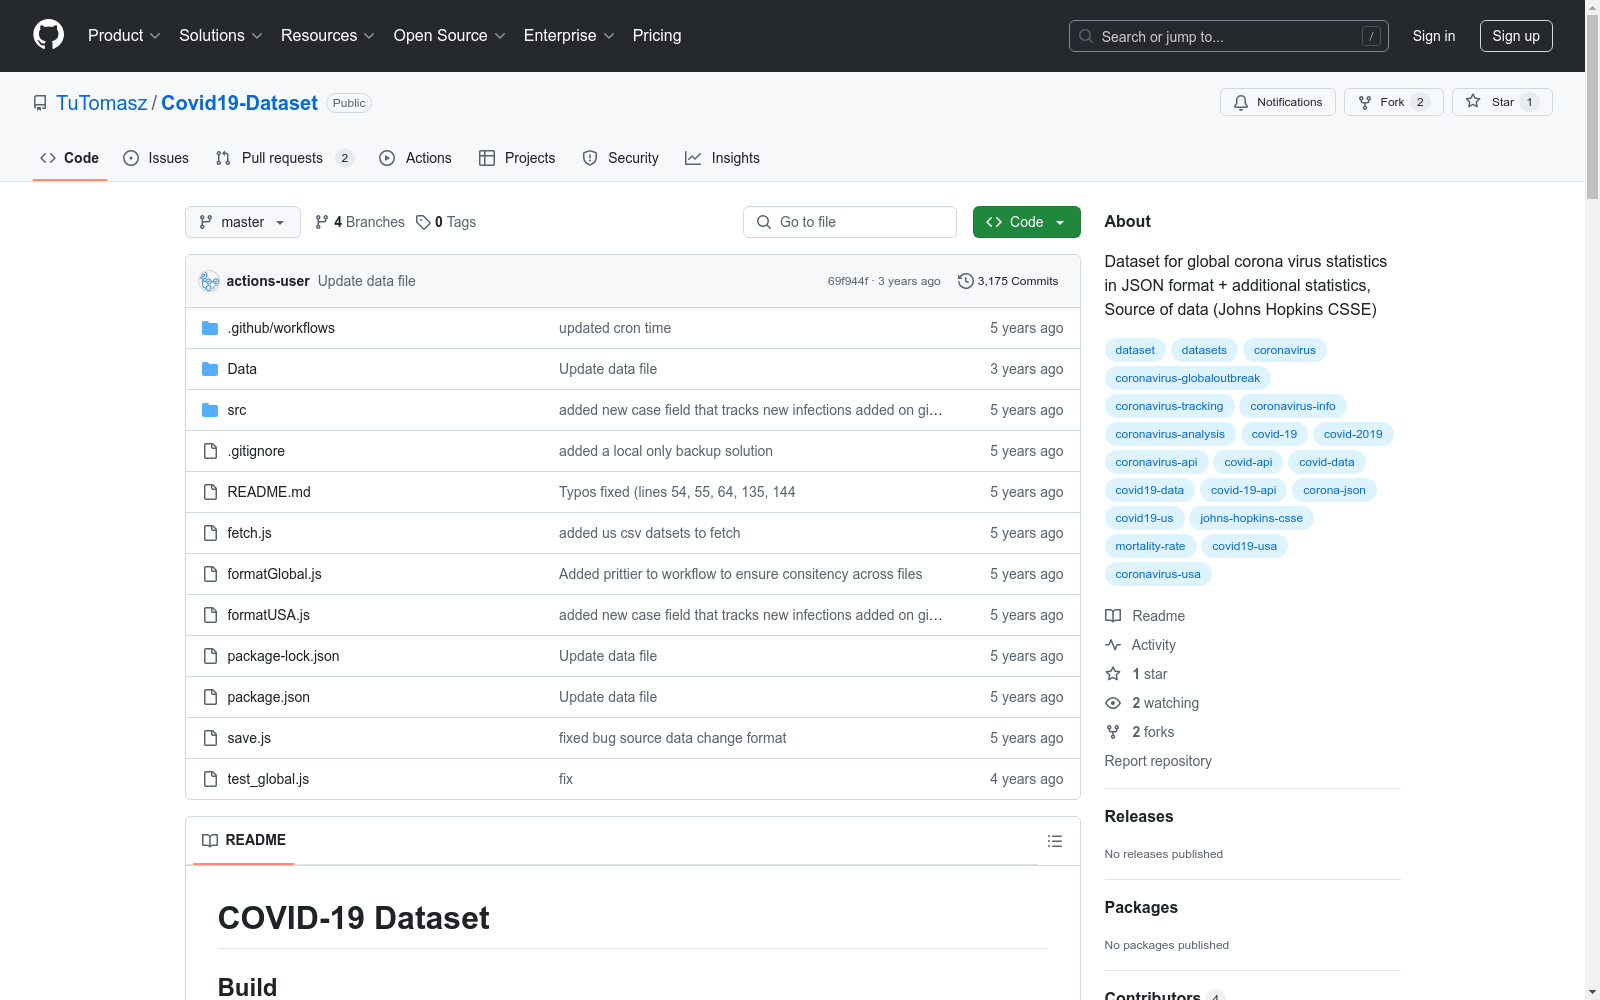
Task: Open formatGlobal.js file
Action: (x=274, y=574)
